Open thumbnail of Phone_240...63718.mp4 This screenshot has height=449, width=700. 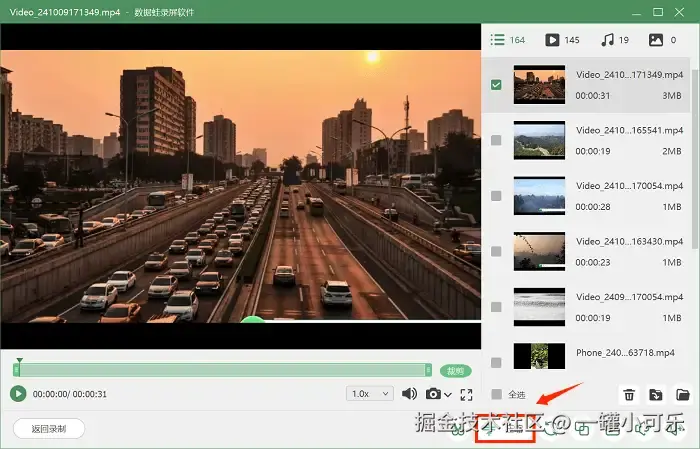[x=539, y=356]
